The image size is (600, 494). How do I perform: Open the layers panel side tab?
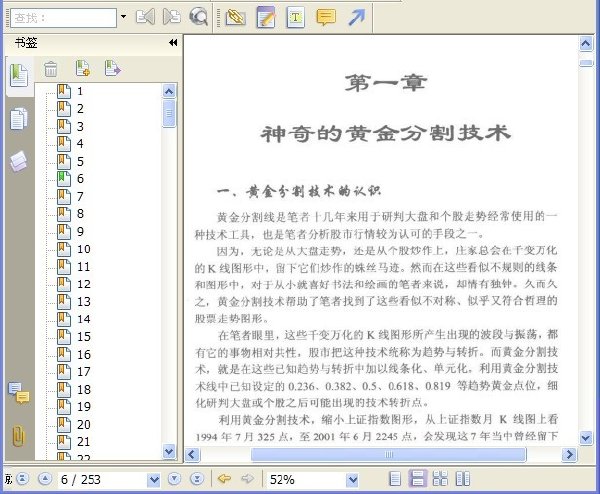(18, 161)
